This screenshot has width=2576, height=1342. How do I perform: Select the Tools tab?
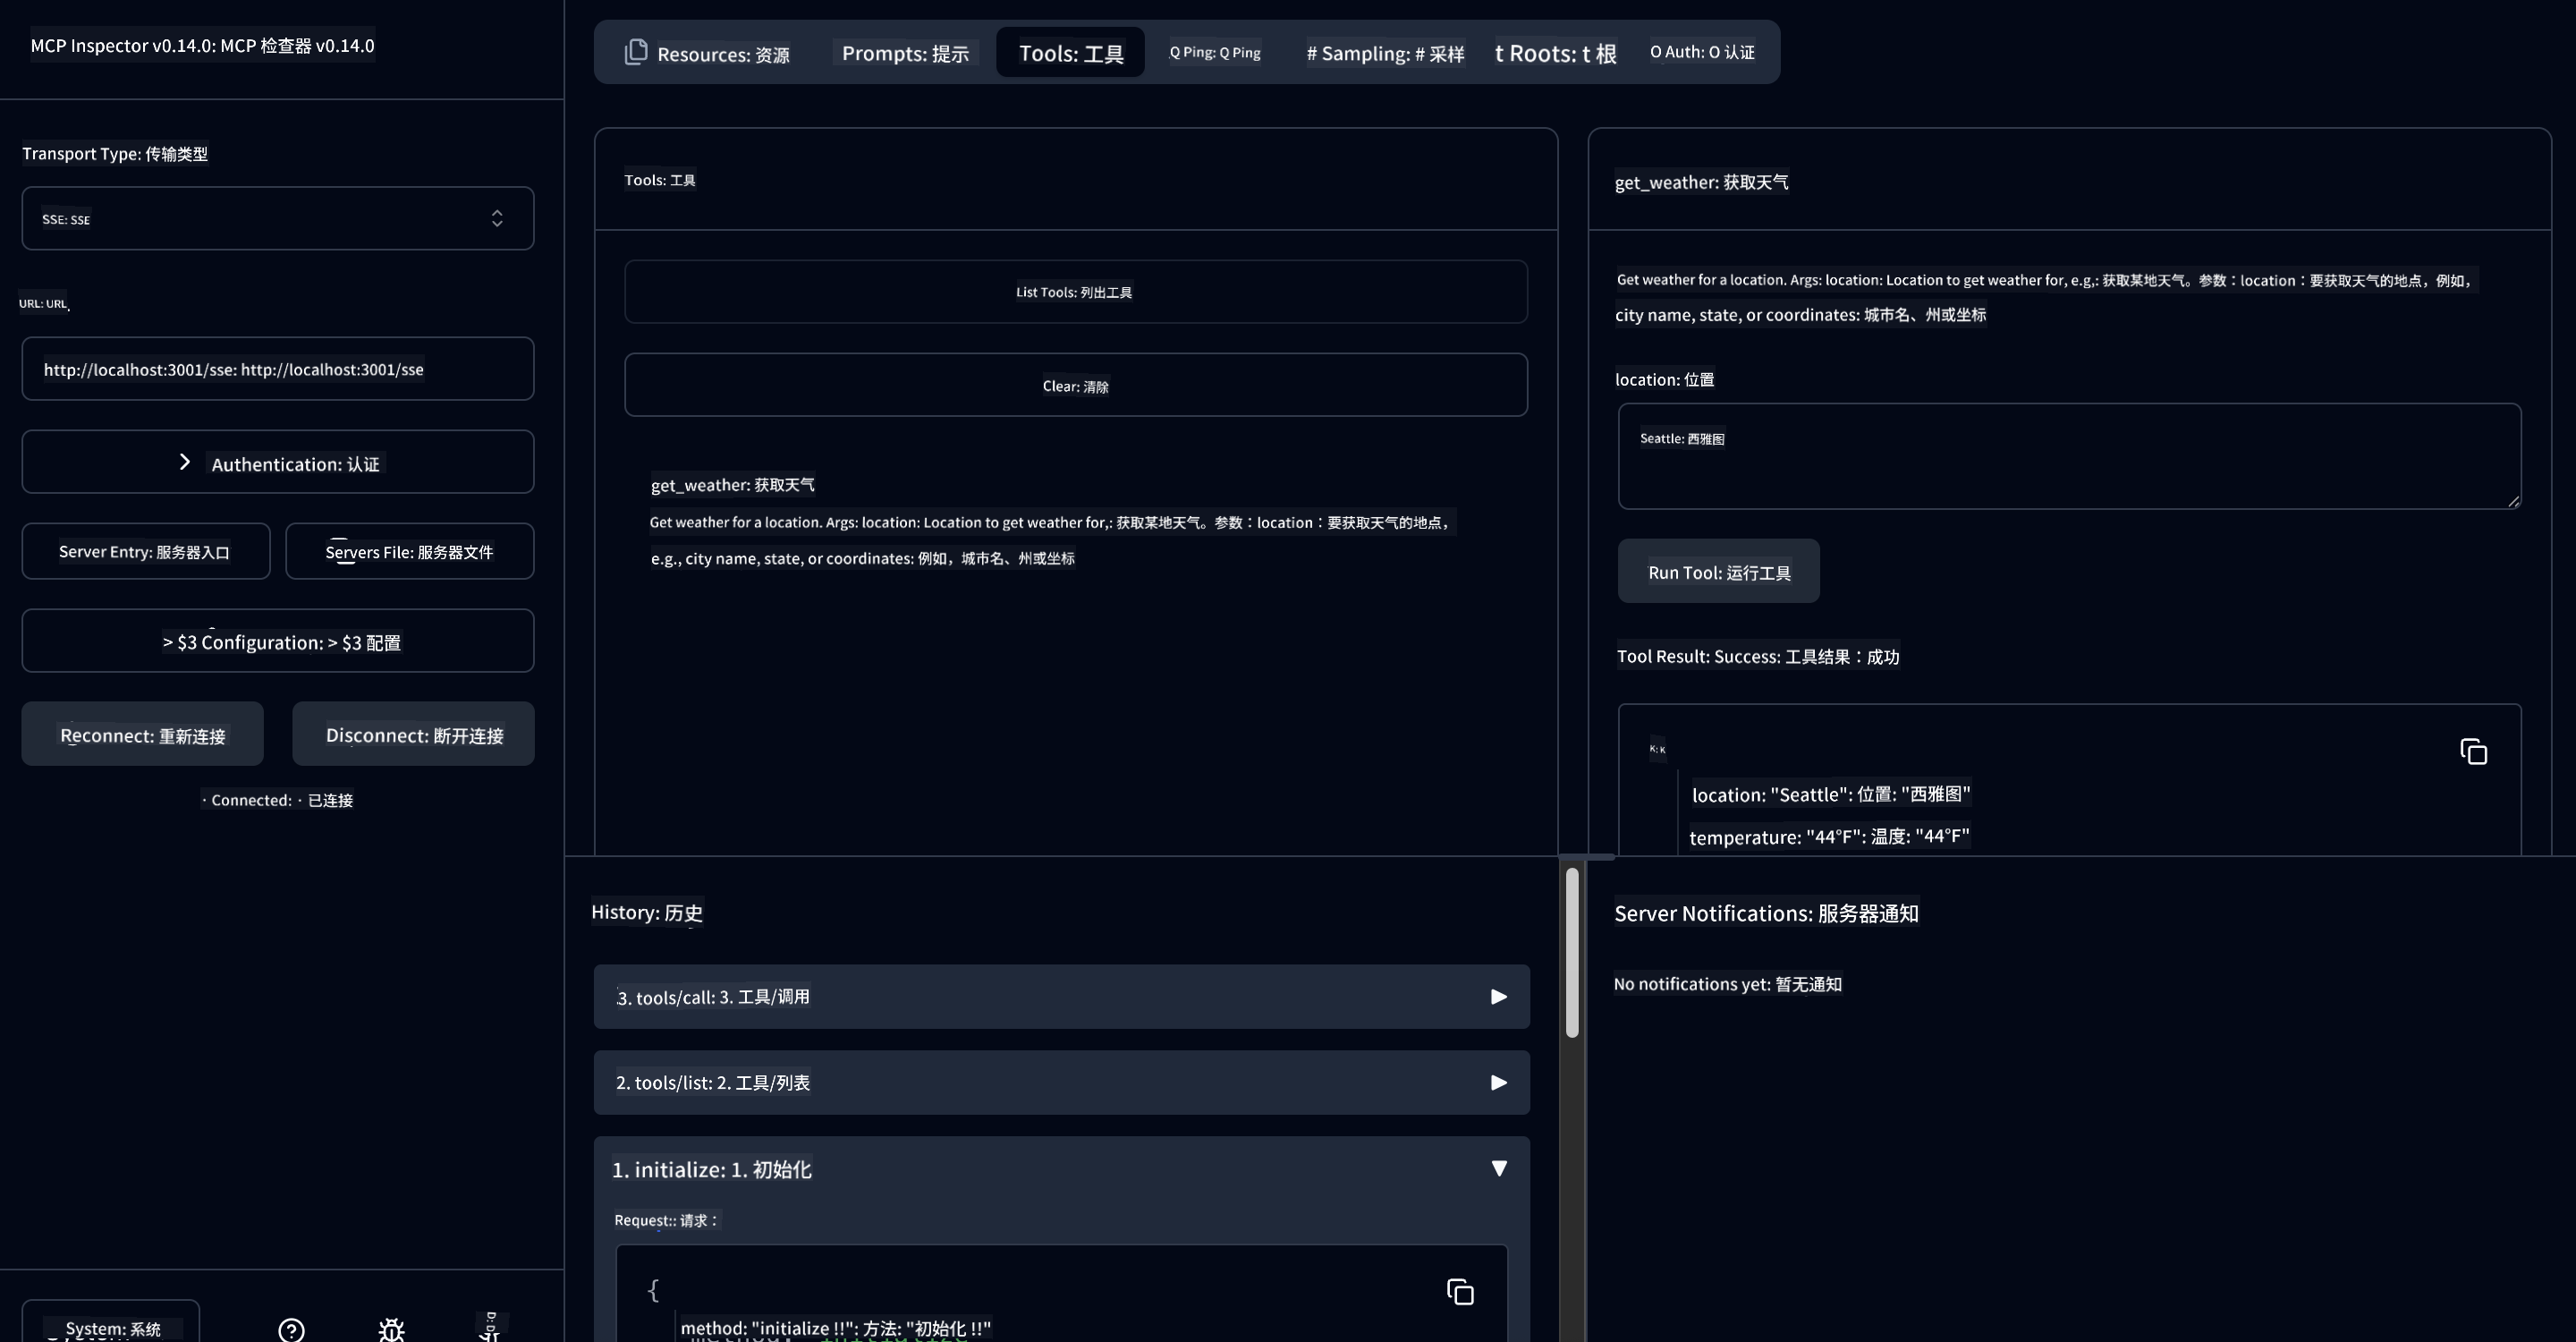click(1070, 53)
